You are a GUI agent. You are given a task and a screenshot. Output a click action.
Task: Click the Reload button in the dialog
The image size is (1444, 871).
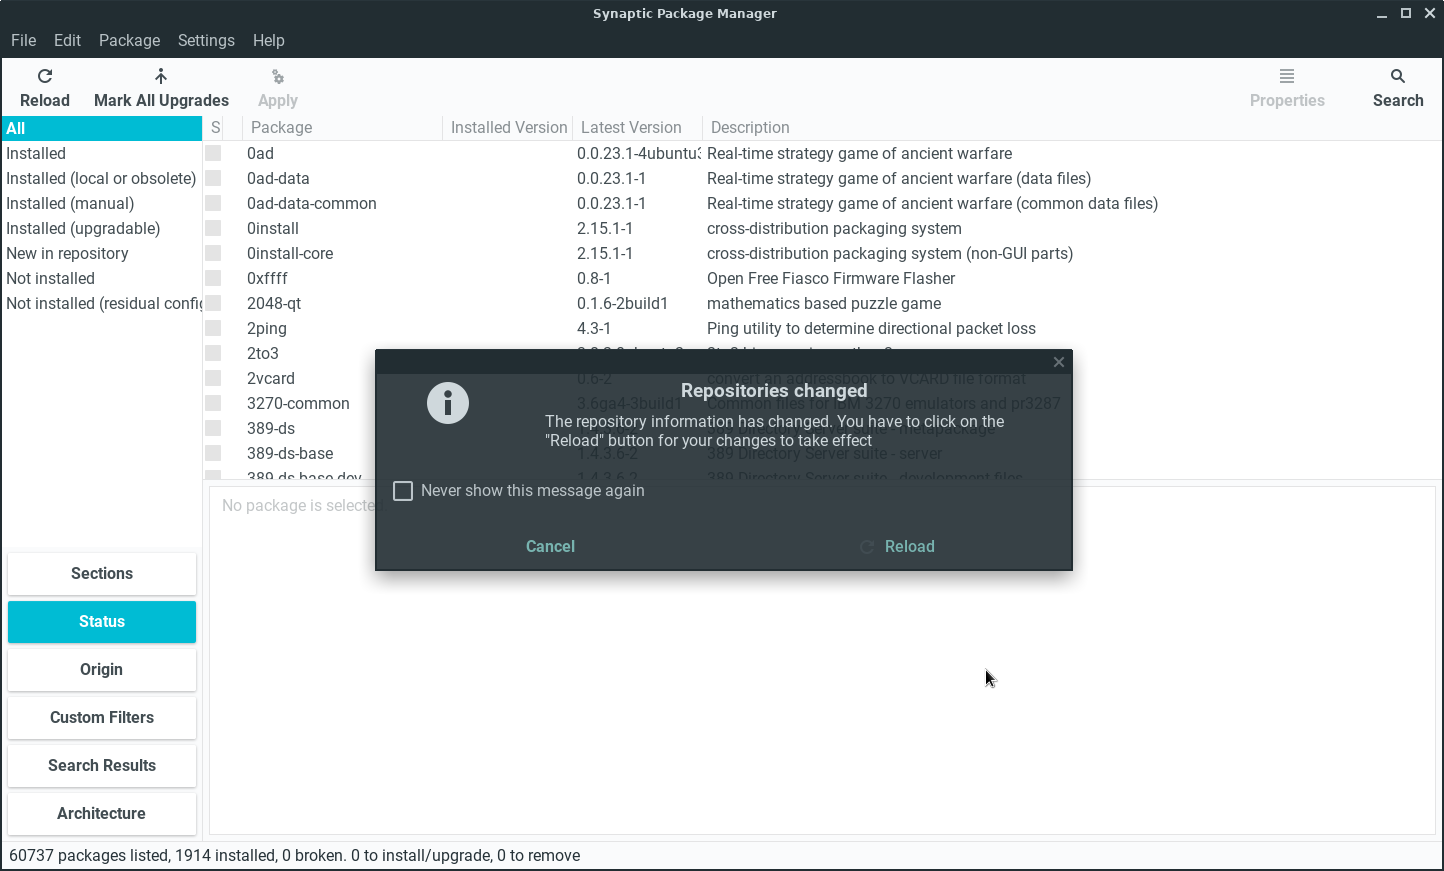point(897,547)
